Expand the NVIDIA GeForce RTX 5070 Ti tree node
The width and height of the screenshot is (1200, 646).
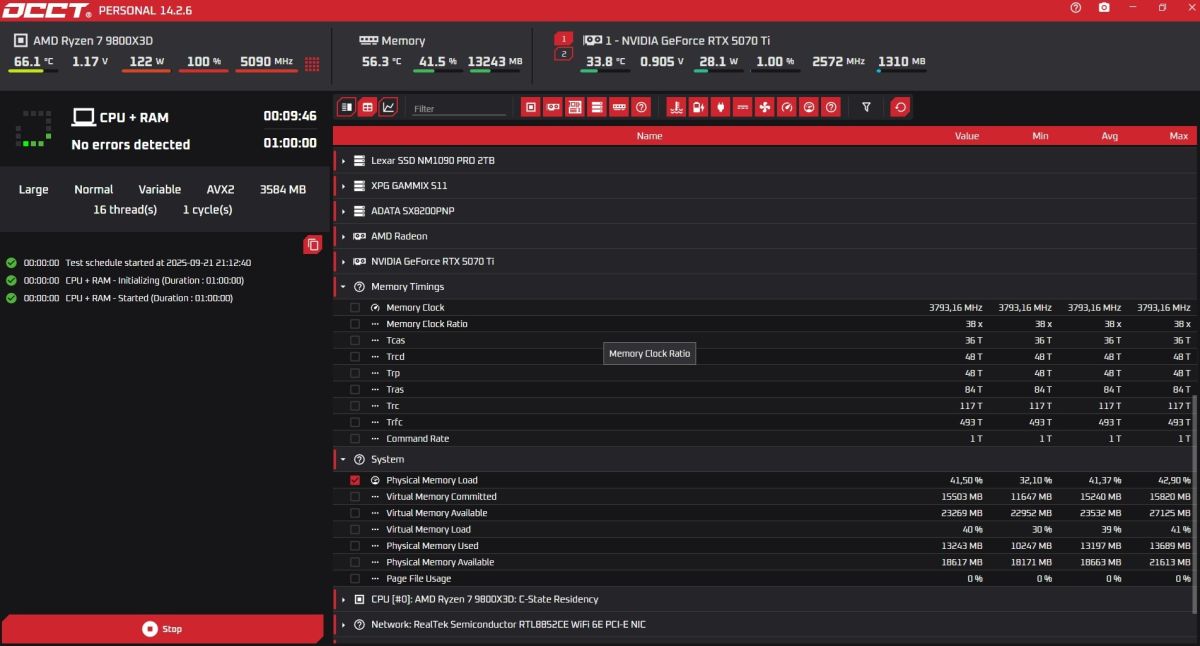[x=343, y=262]
